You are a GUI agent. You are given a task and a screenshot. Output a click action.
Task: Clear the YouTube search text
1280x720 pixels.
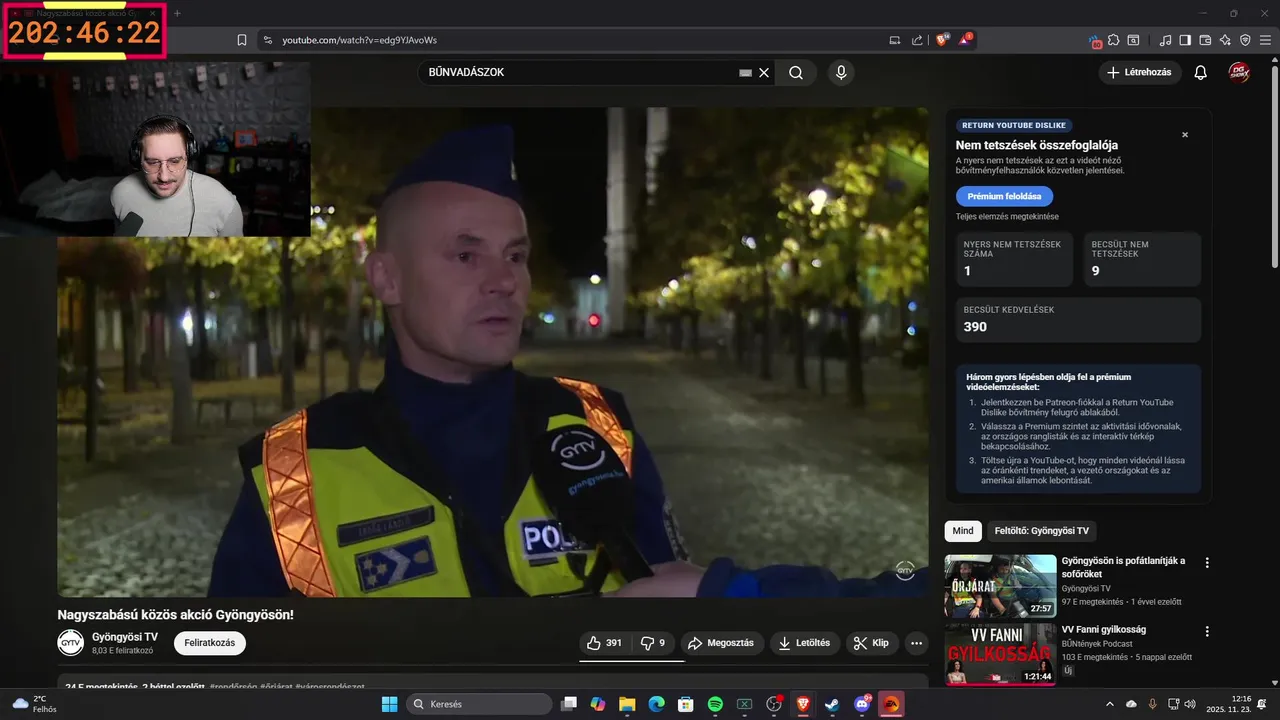click(764, 72)
